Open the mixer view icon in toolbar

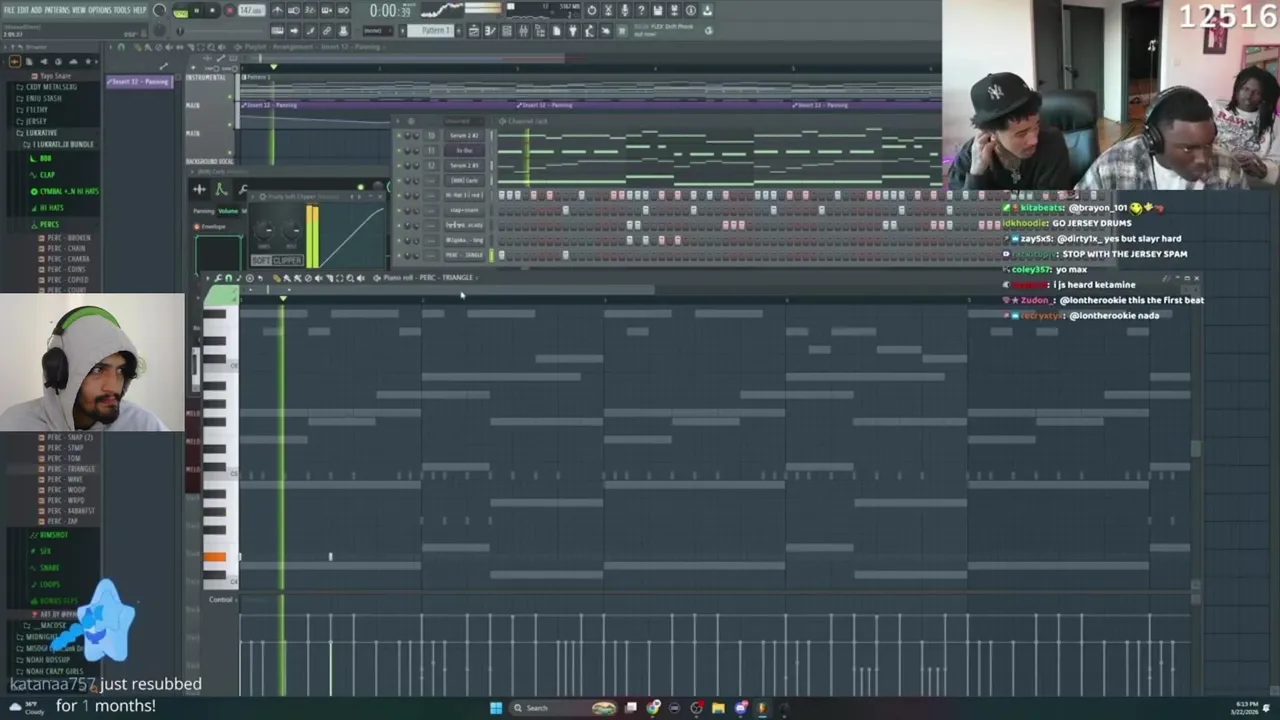pyautogui.click(x=524, y=31)
